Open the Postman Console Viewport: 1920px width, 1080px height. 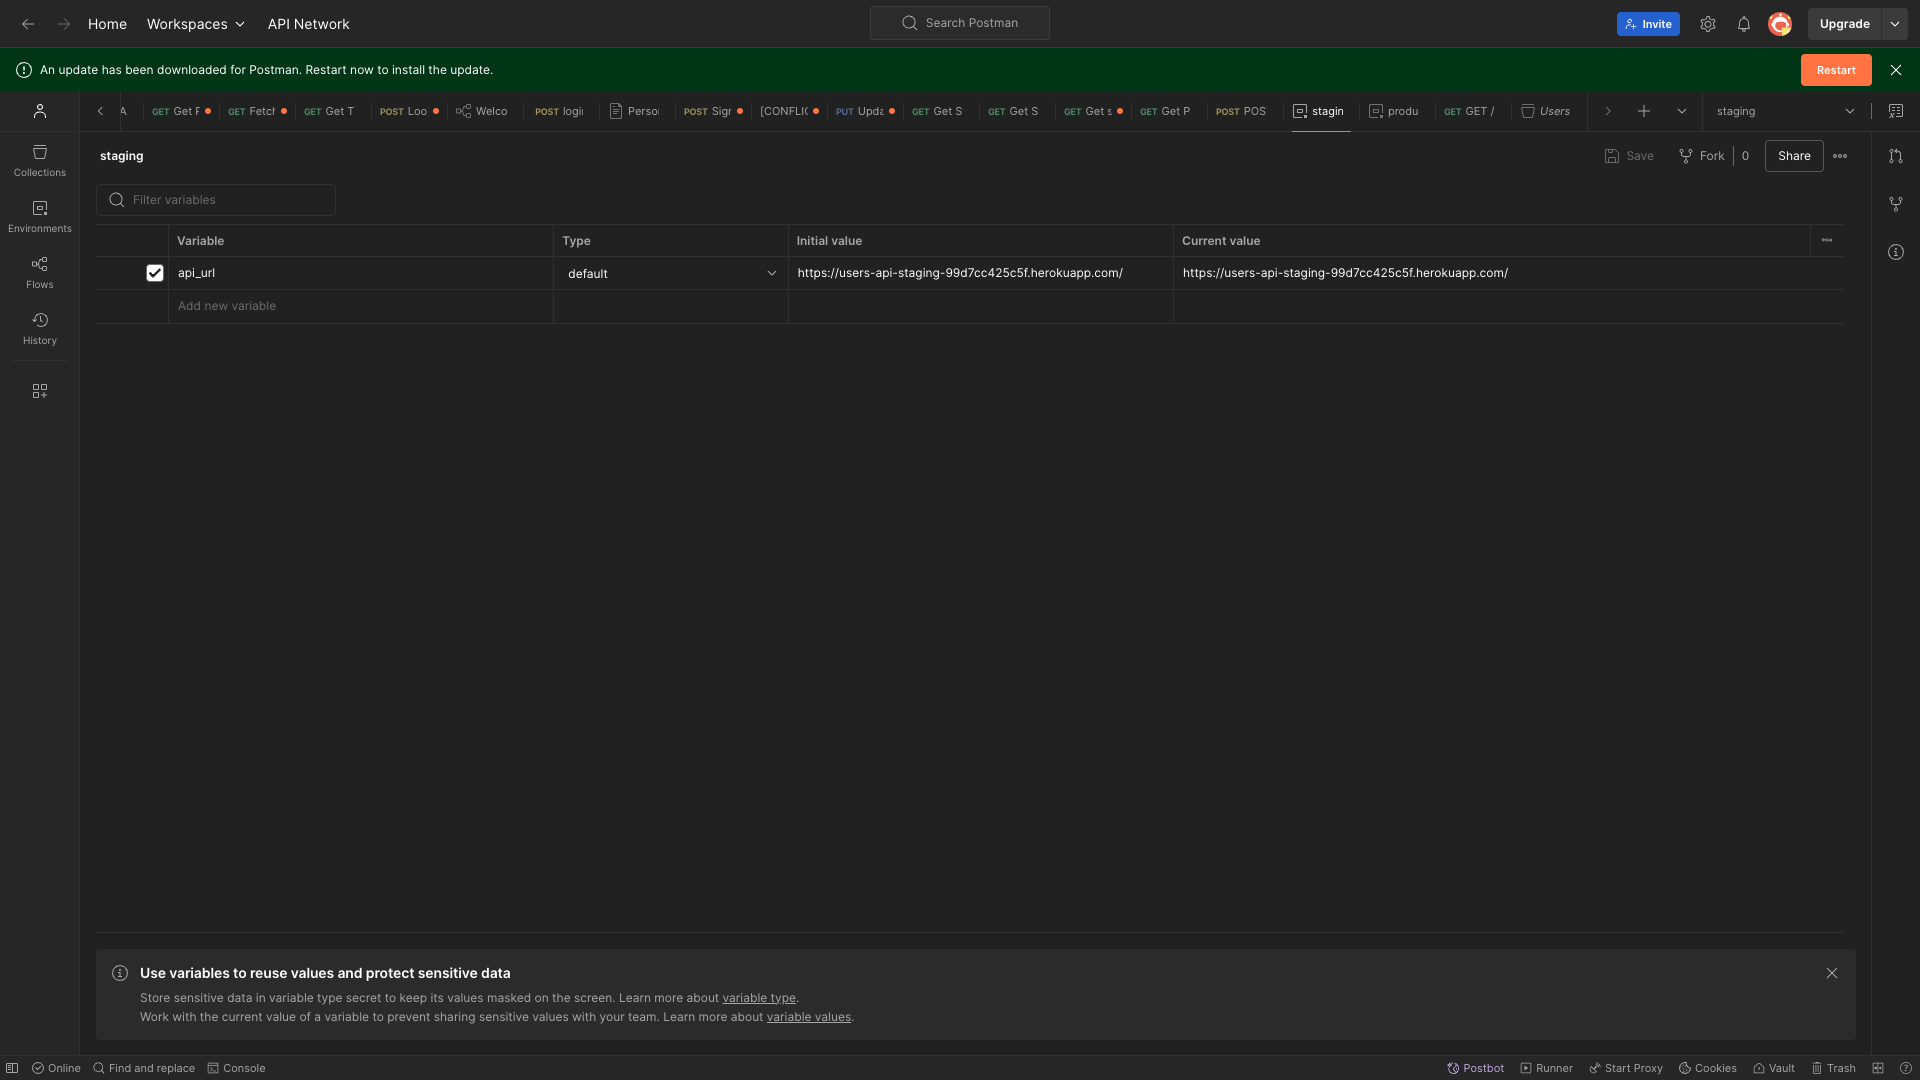click(237, 1068)
